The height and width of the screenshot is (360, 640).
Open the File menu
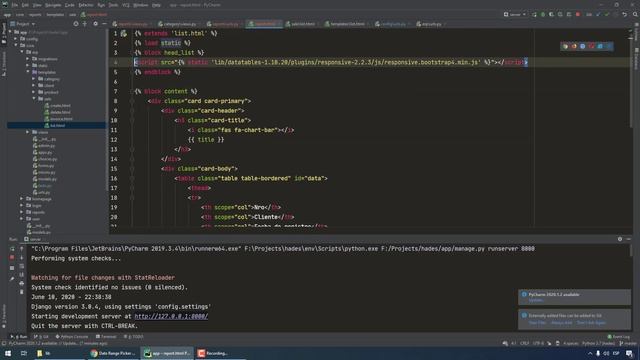point(15,5)
